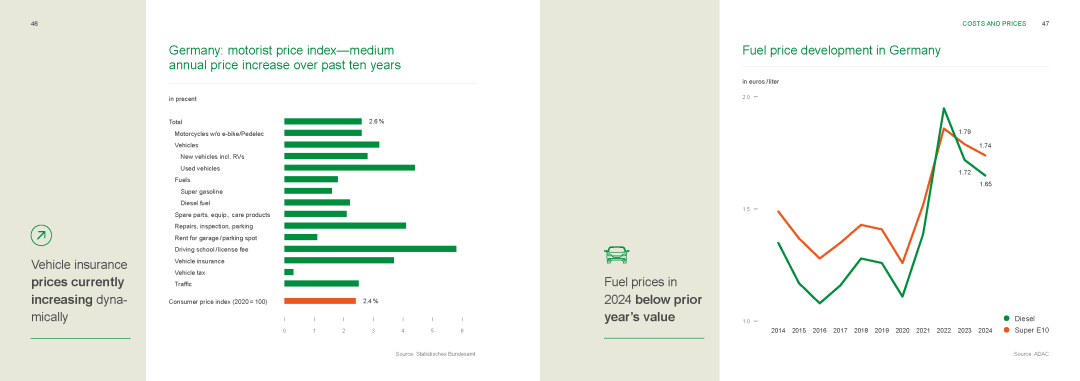Click the green car icon
This screenshot has width=1080, height=381.
[x=616, y=255]
